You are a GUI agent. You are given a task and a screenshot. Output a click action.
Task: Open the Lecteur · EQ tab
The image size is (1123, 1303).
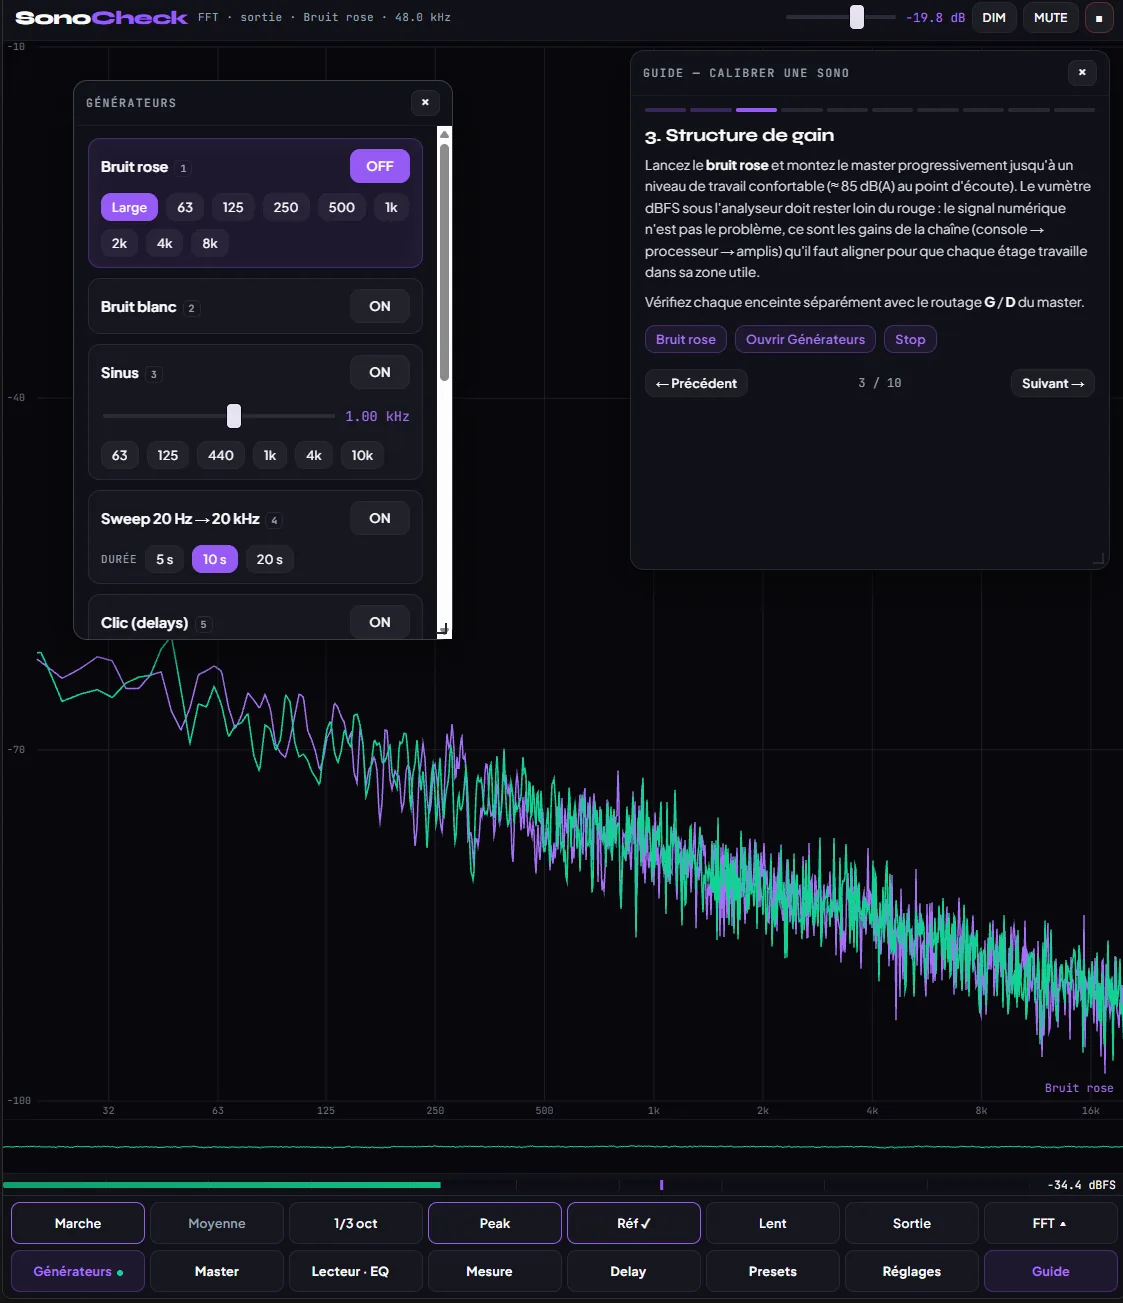tap(356, 1271)
